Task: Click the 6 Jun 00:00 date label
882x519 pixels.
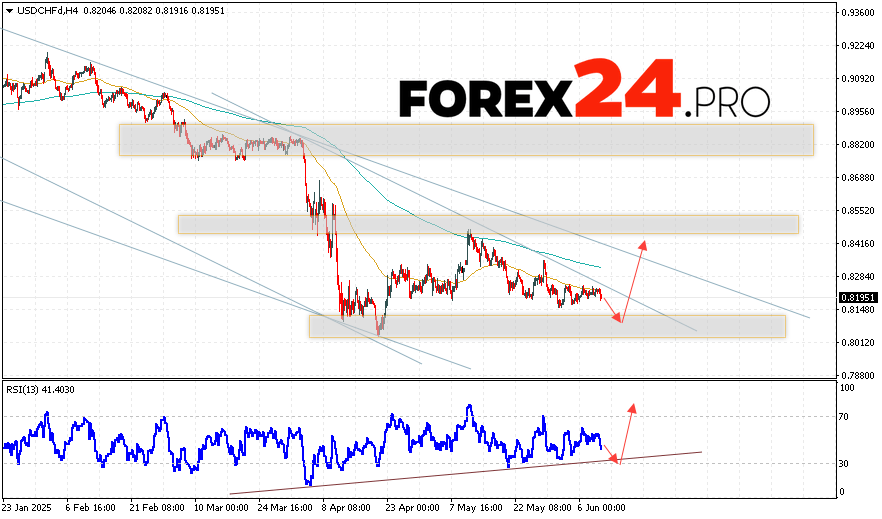Action: pyautogui.click(x=600, y=508)
